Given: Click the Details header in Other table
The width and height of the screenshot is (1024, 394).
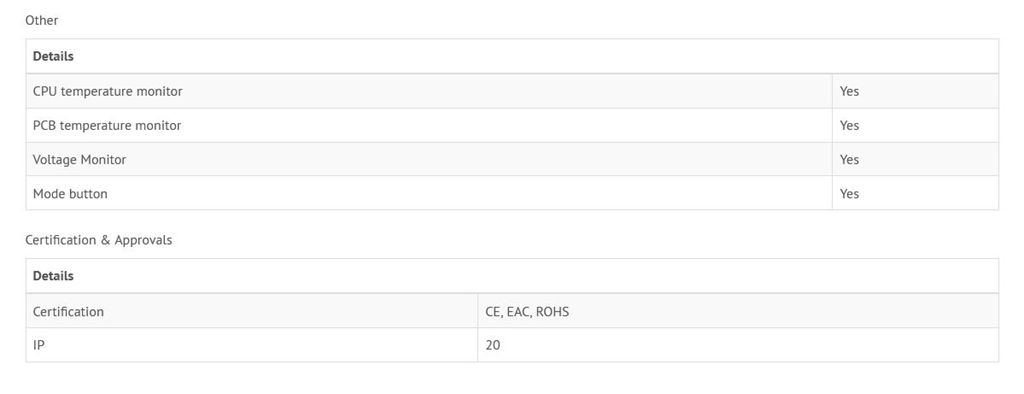Looking at the screenshot, I should [54, 56].
